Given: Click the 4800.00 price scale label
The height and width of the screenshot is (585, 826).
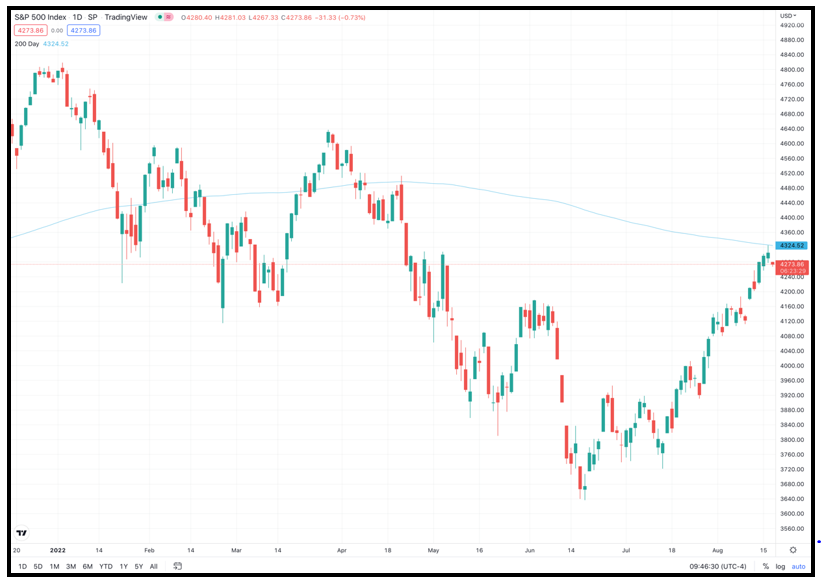Looking at the screenshot, I should 792,70.
